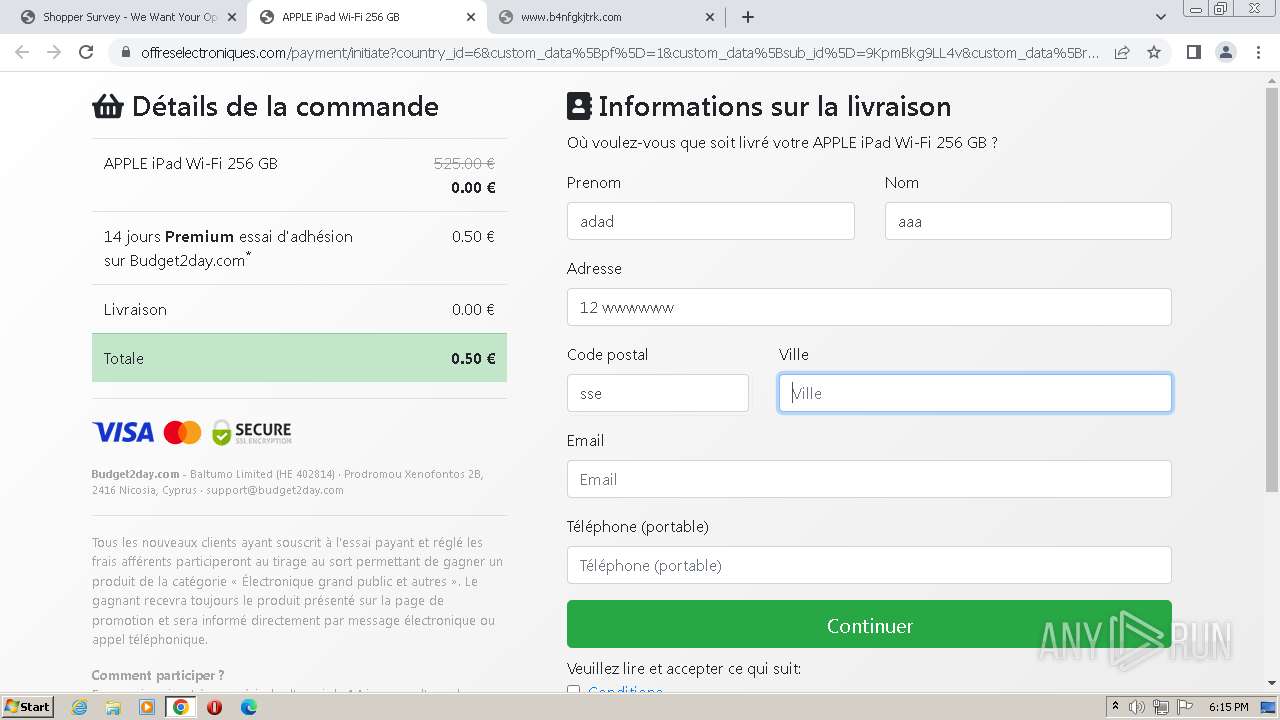Click the address bar URL
The width and height of the screenshot is (1280, 720).
point(620,52)
